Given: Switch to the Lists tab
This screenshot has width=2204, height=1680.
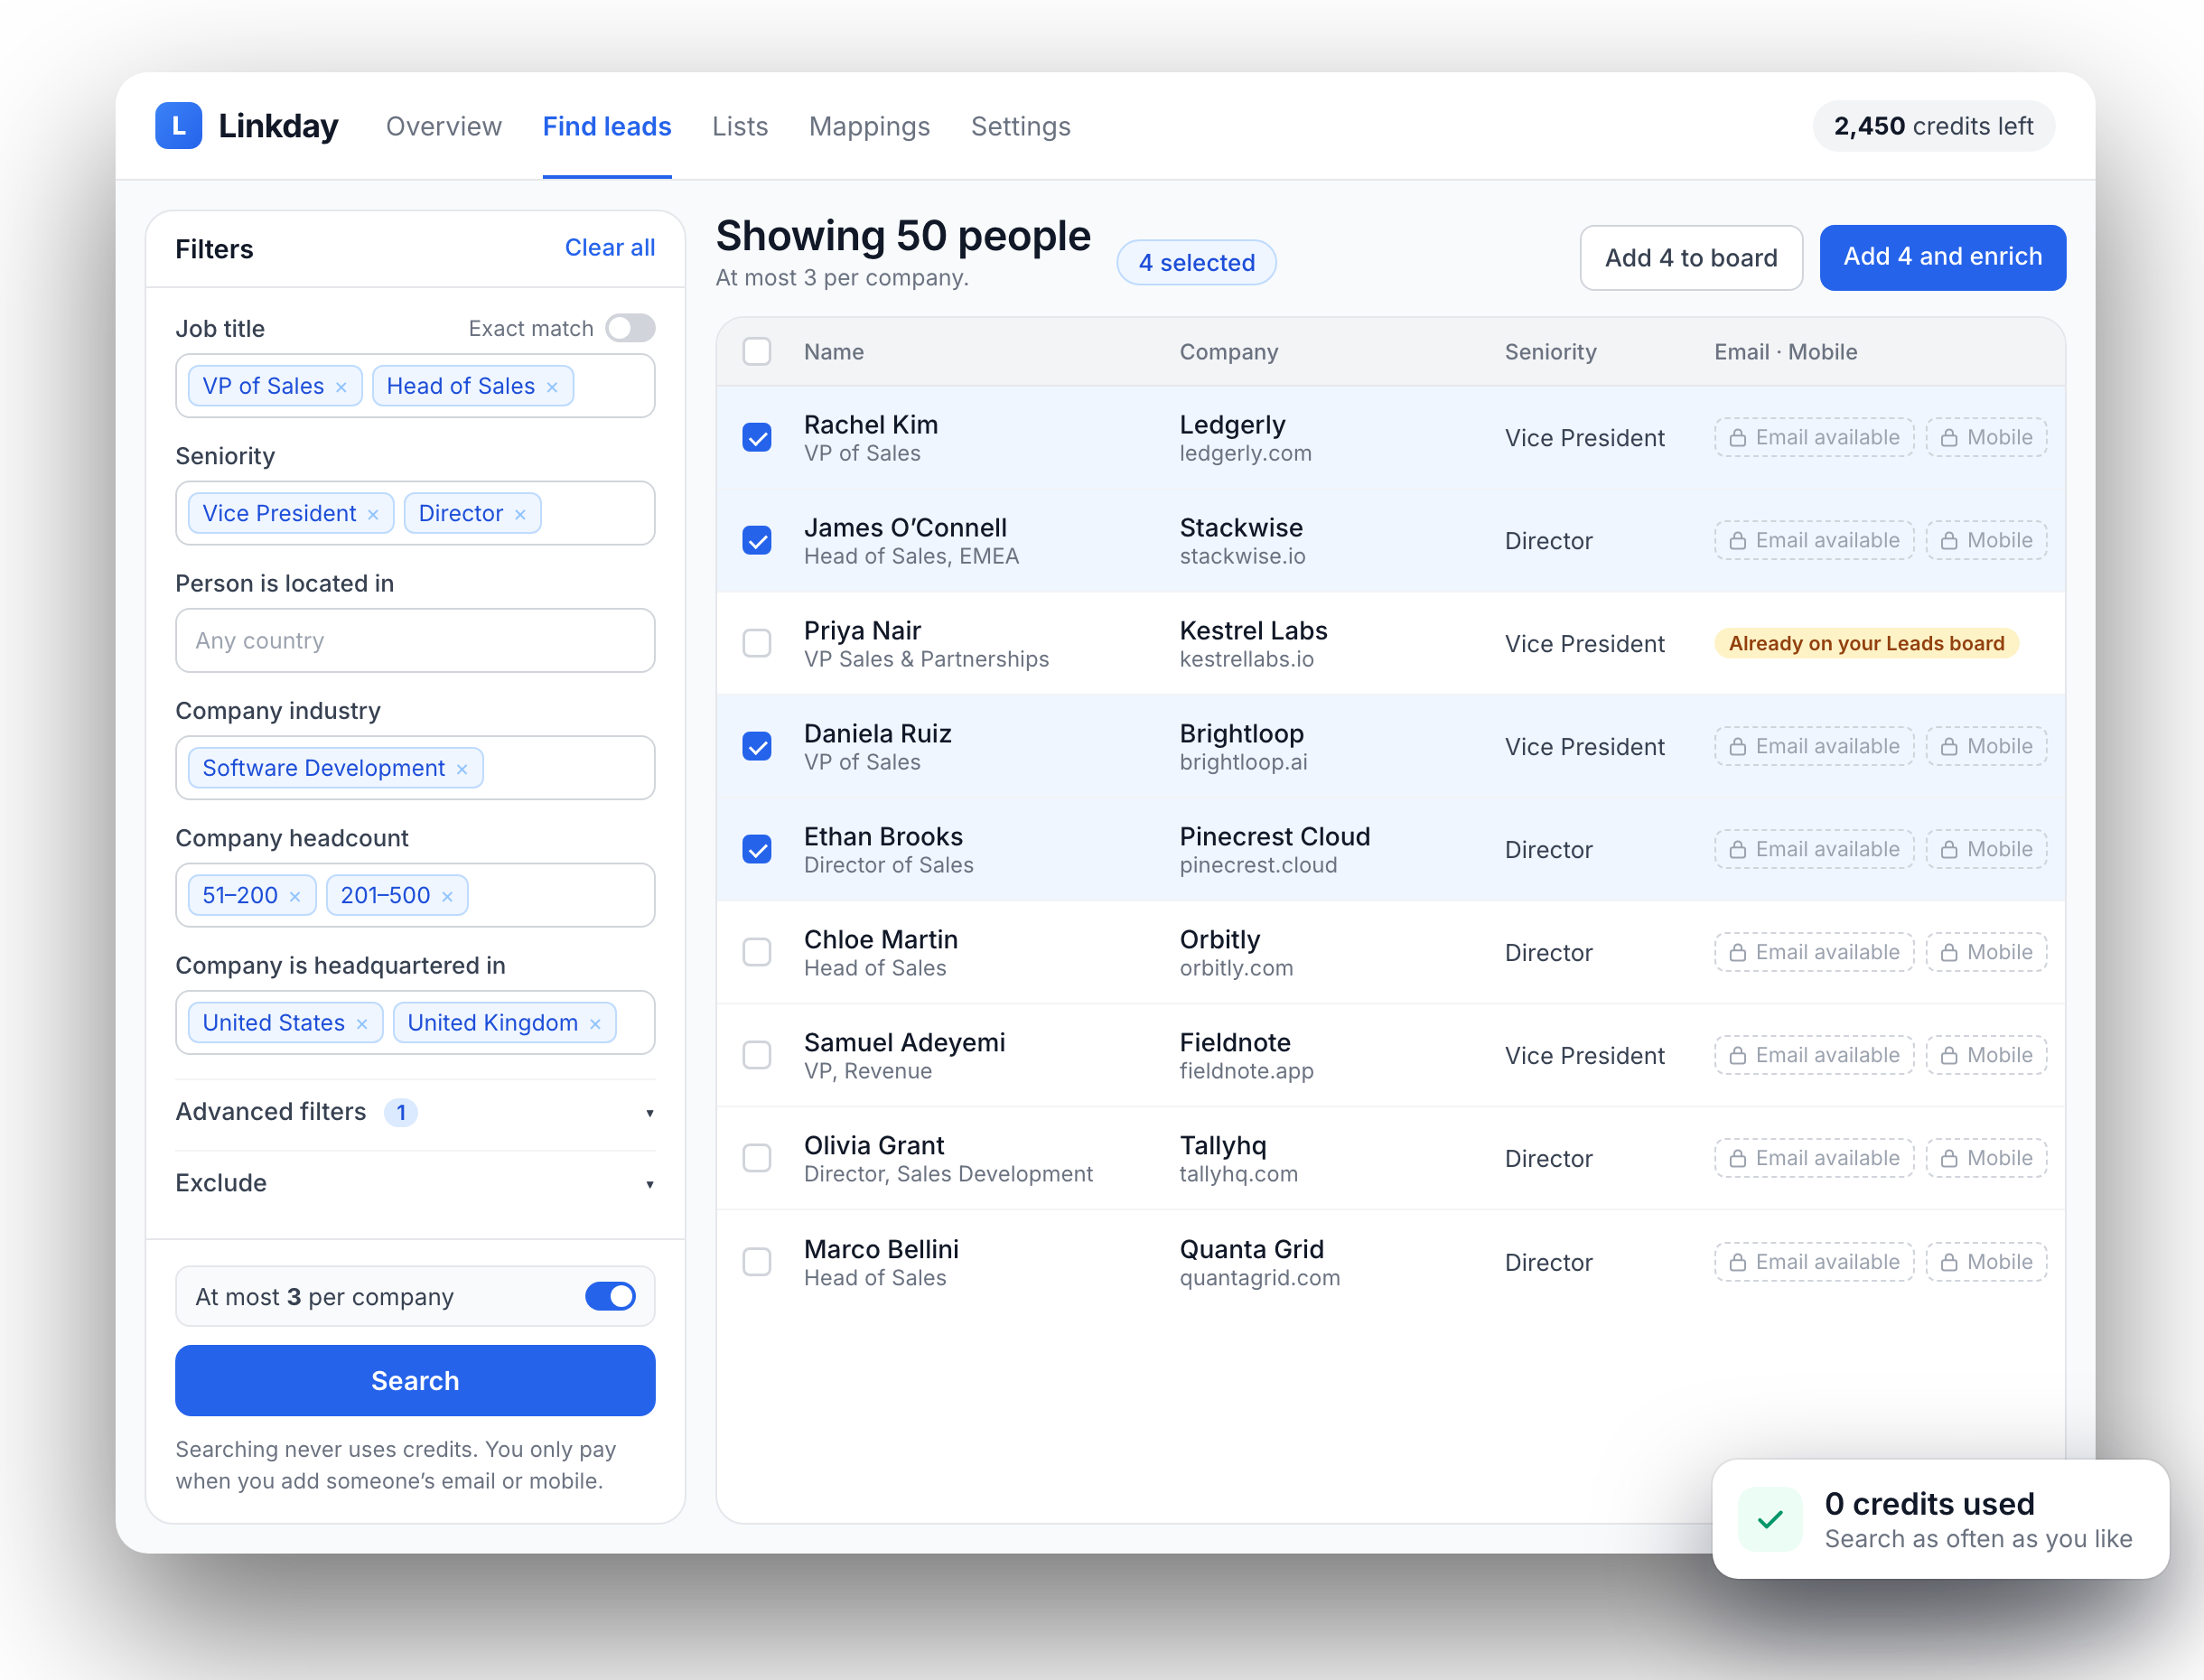Looking at the screenshot, I should [740, 126].
